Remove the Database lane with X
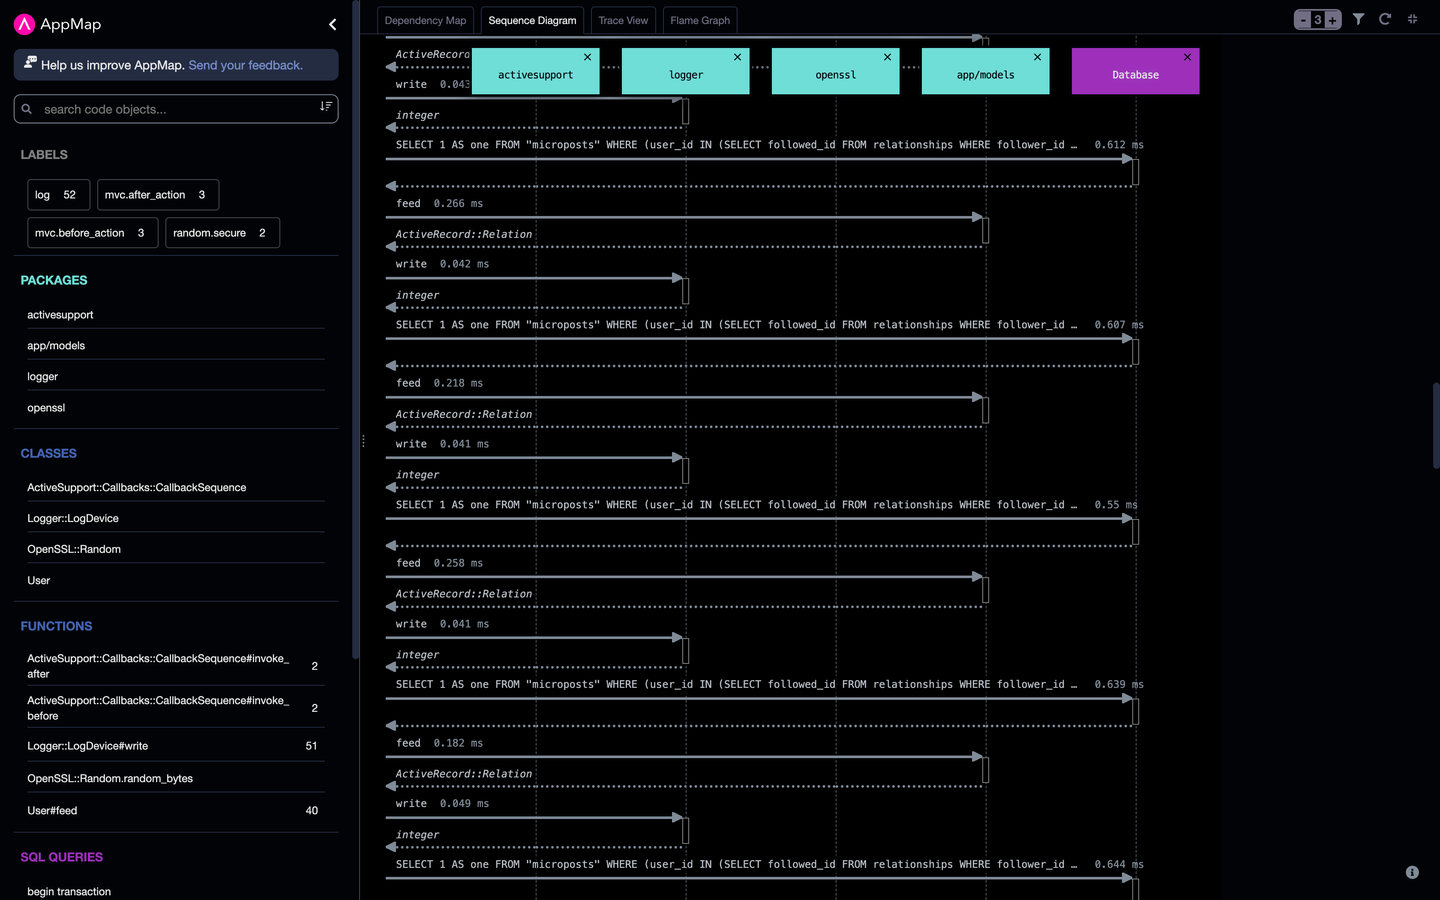 click(x=1188, y=57)
